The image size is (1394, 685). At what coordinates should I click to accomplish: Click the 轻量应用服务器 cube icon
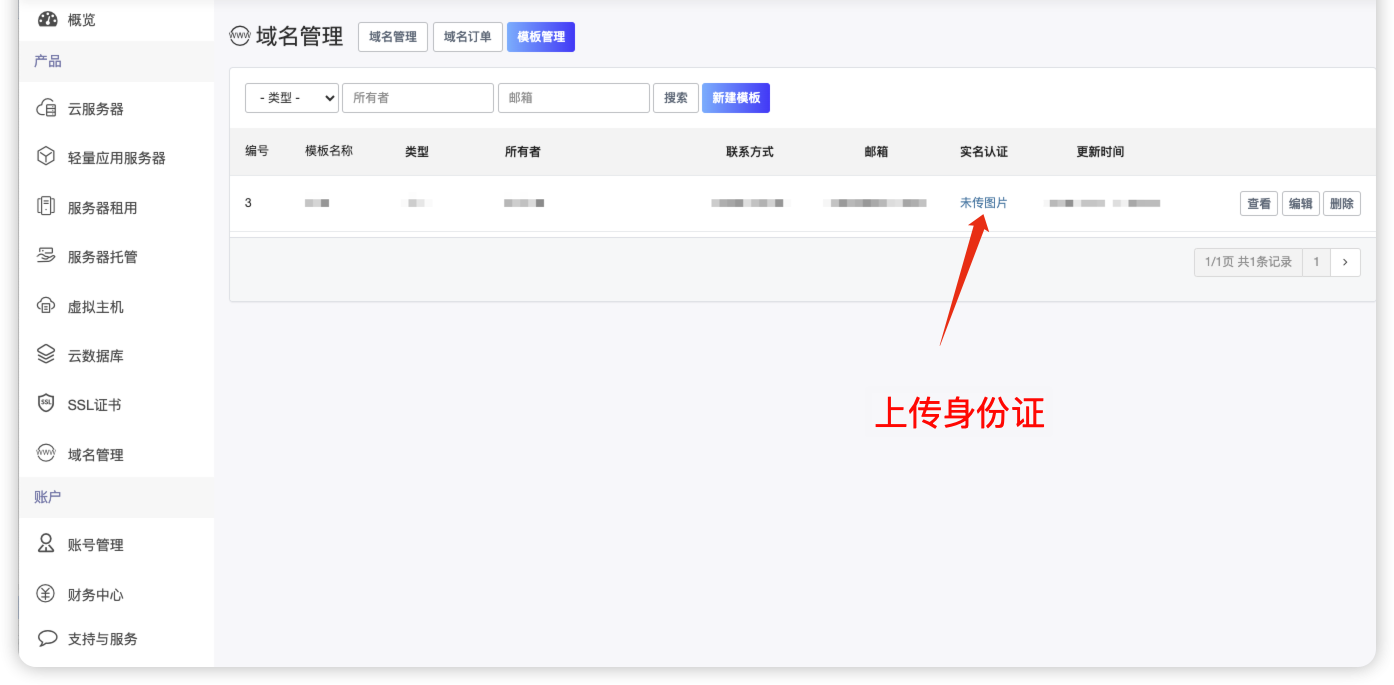(x=46, y=157)
